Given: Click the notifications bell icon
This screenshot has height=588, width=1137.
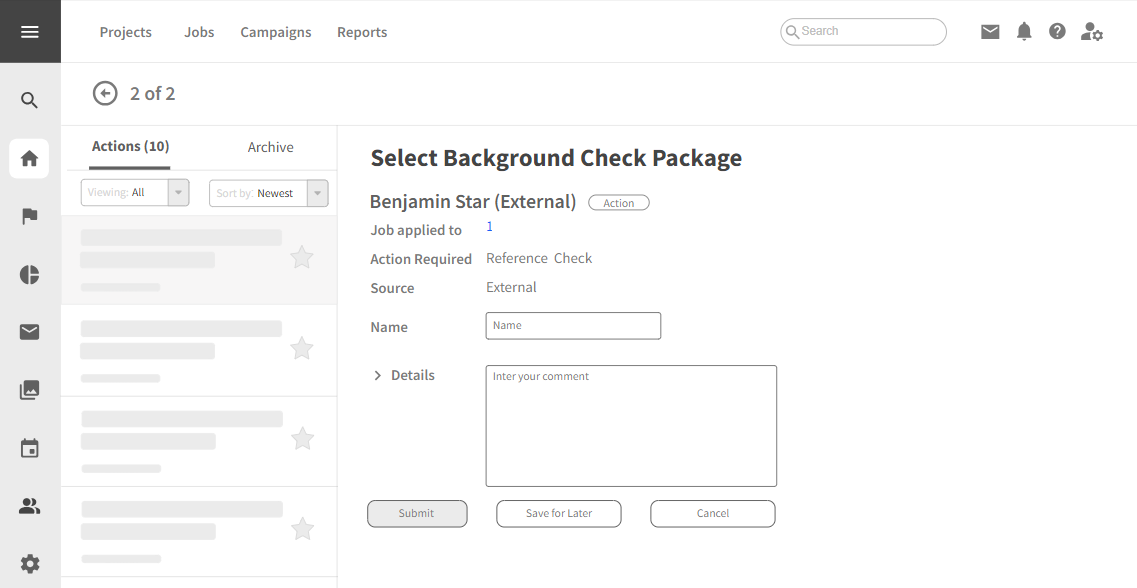Looking at the screenshot, I should (1024, 32).
